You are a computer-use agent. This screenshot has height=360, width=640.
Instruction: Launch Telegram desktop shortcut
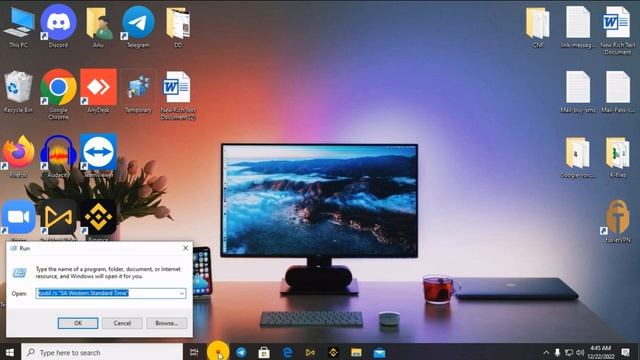[138, 27]
